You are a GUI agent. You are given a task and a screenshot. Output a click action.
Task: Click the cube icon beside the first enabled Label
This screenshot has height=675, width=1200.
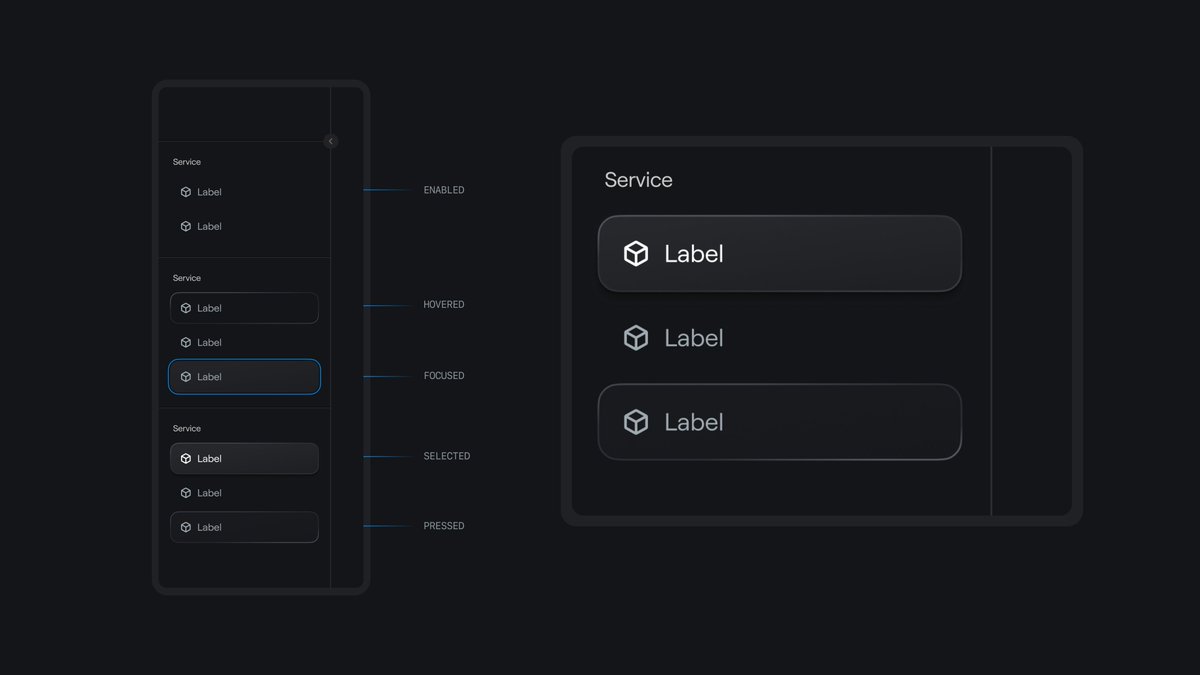click(x=186, y=192)
